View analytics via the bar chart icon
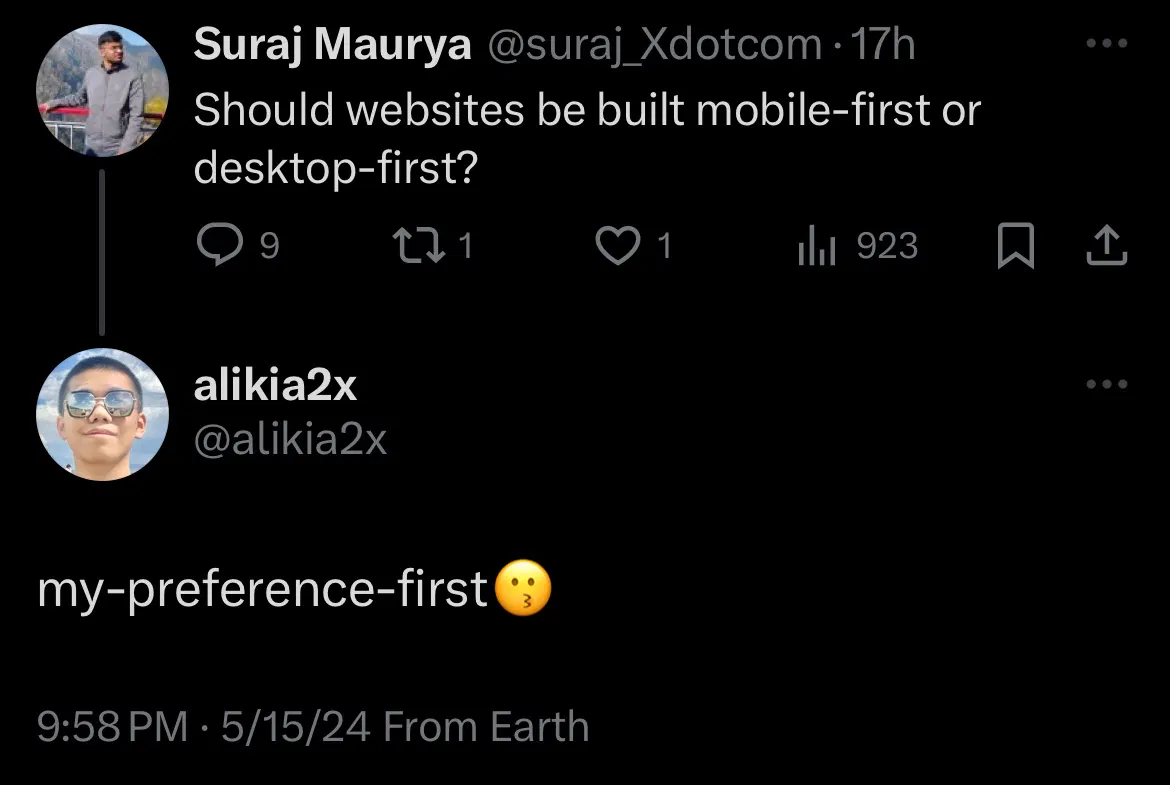This screenshot has height=785, width=1170. click(x=815, y=246)
